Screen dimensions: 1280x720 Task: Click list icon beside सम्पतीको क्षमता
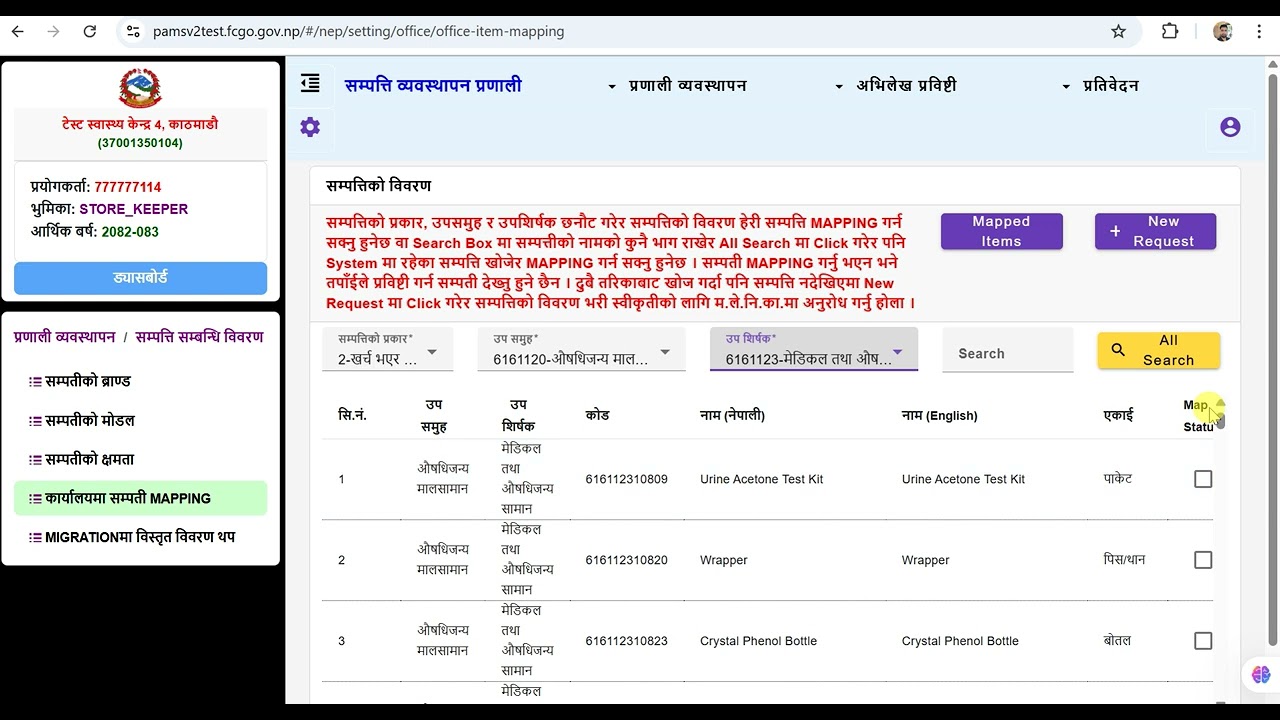click(35, 459)
